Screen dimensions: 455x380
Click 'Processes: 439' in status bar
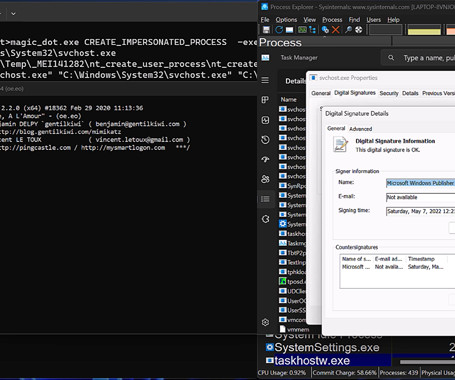pos(399,373)
